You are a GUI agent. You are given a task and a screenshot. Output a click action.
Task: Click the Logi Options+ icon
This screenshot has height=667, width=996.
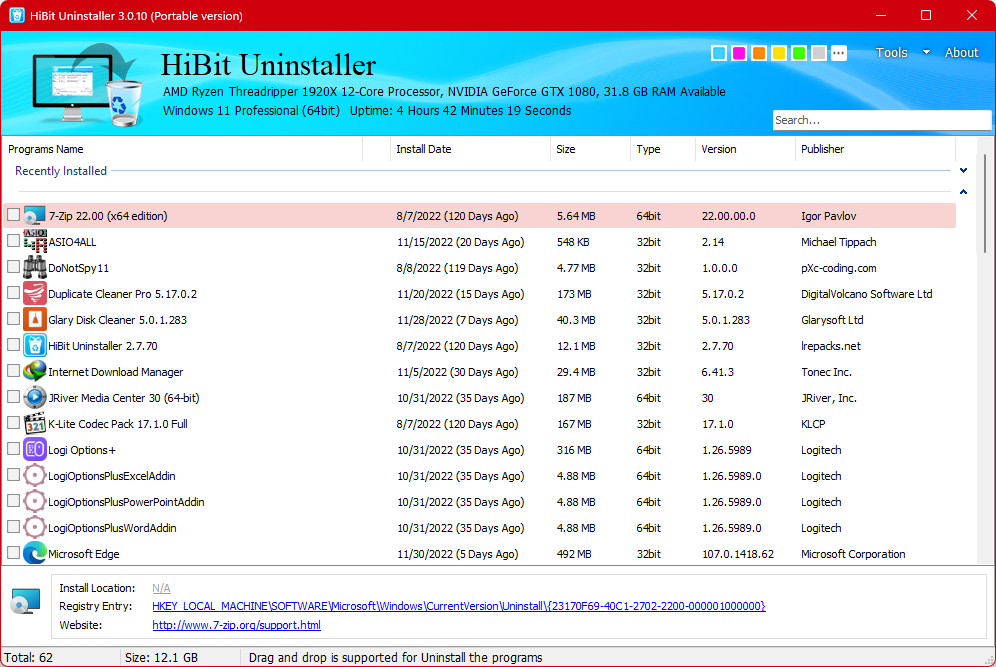pos(35,450)
